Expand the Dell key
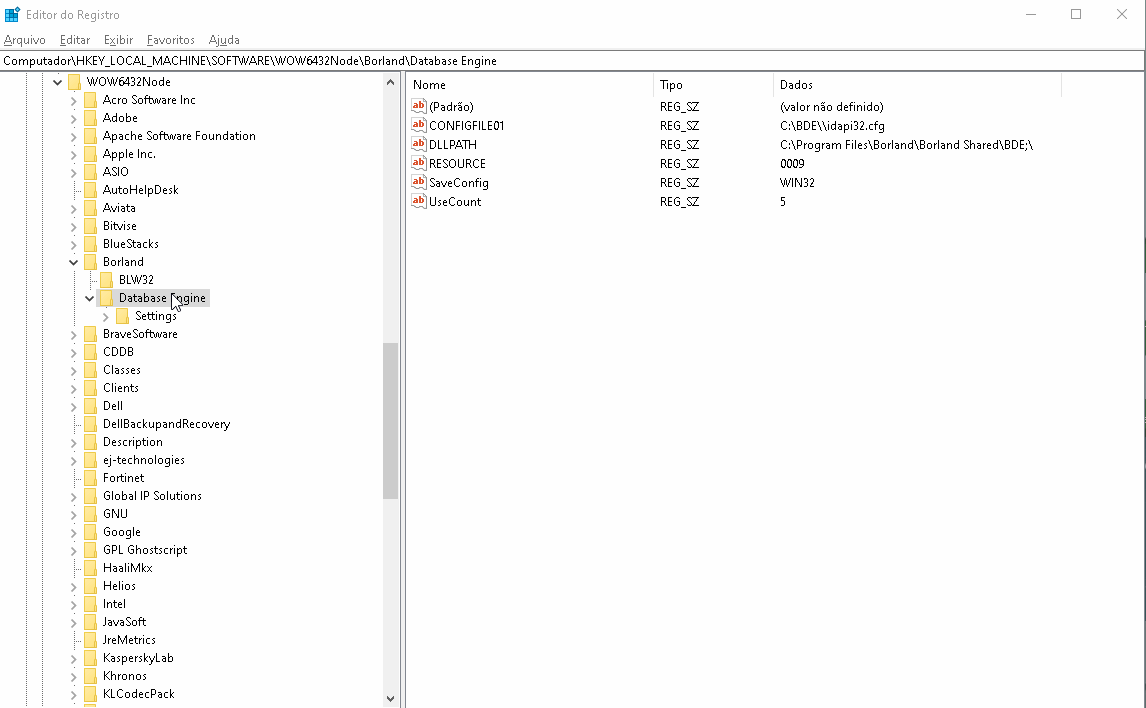Viewport: 1146px width, 708px height. (74, 406)
